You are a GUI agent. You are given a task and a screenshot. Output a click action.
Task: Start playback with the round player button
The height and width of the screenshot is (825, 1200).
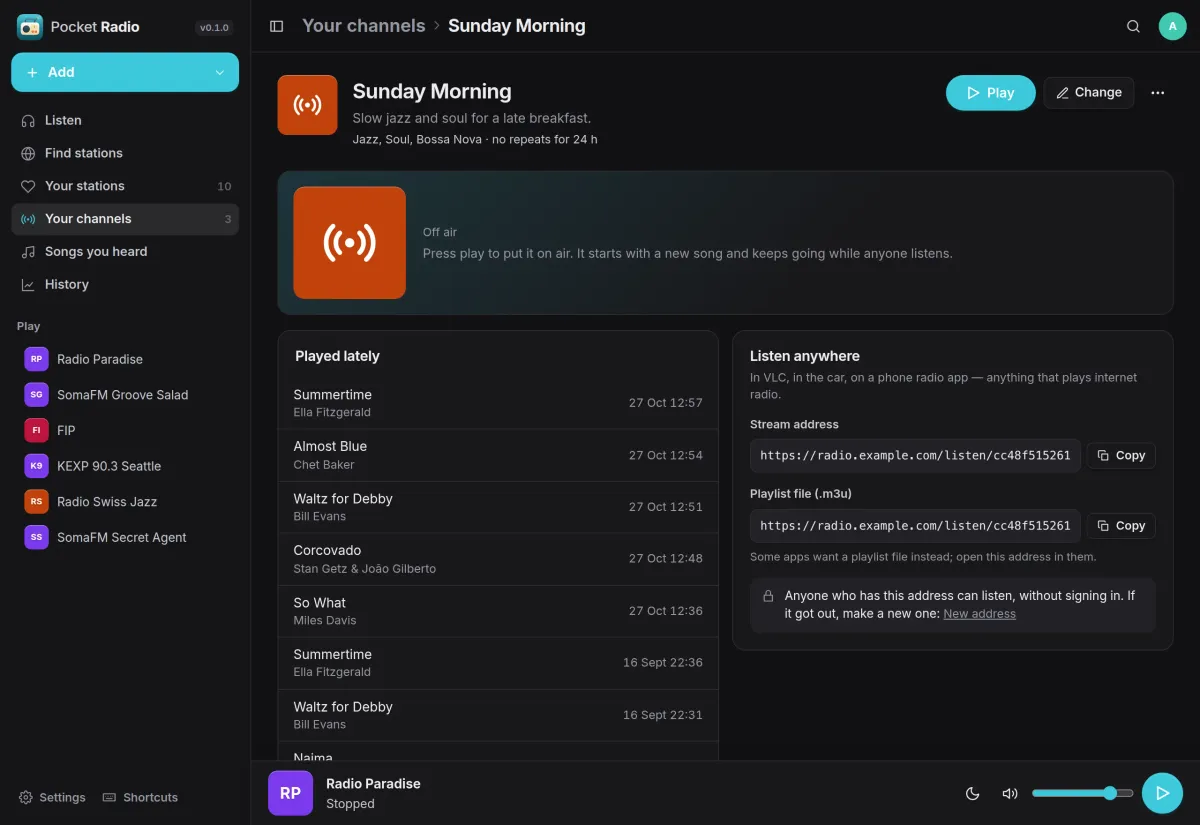pyautogui.click(x=1162, y=793)
